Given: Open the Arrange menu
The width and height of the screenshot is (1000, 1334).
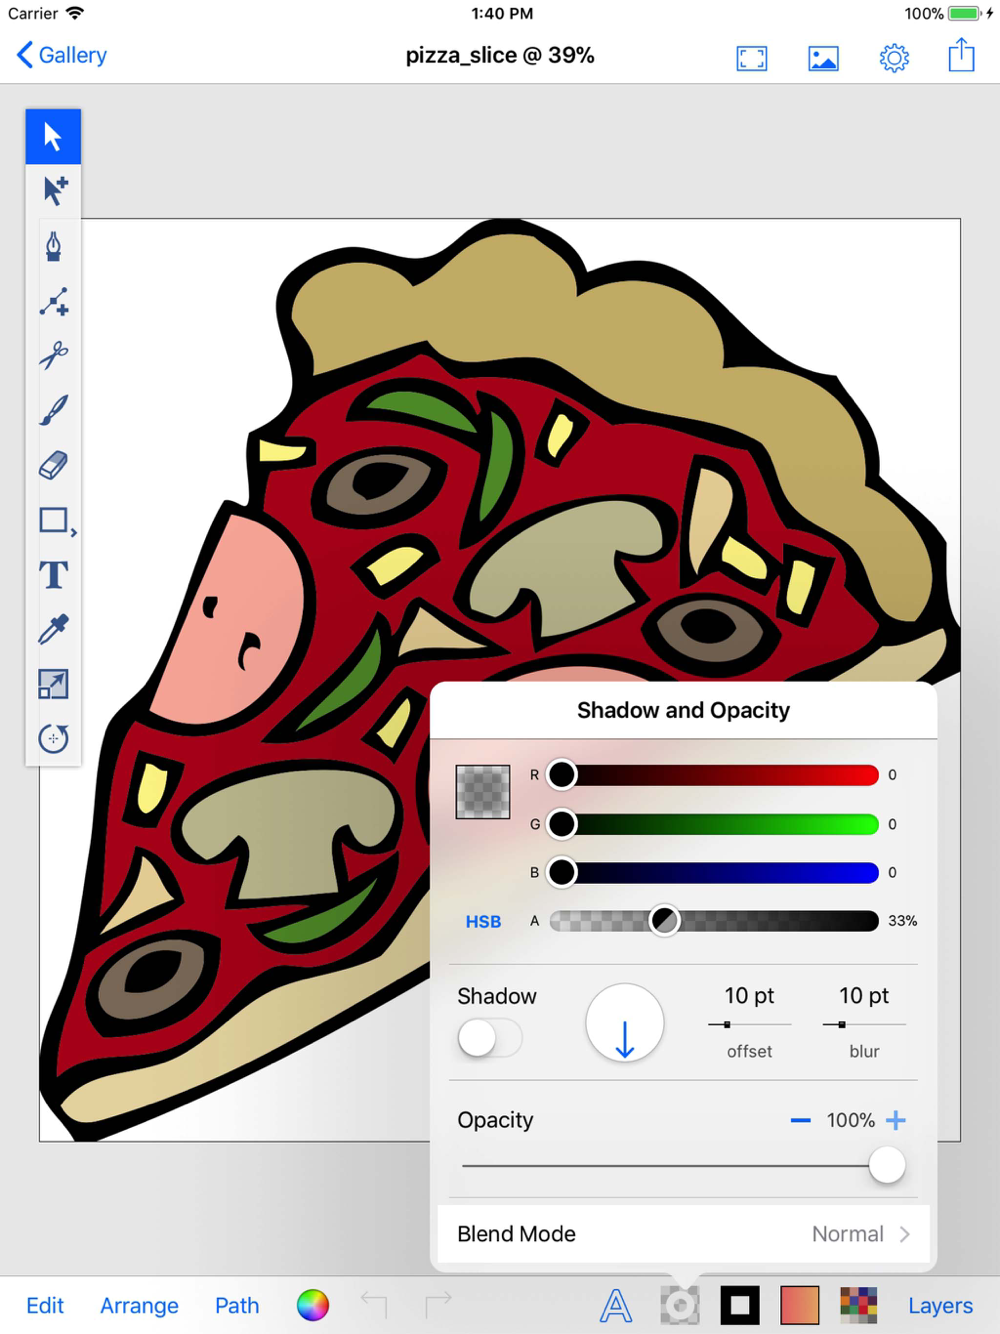Looking at the screenshot, I should click(139, 1305).
